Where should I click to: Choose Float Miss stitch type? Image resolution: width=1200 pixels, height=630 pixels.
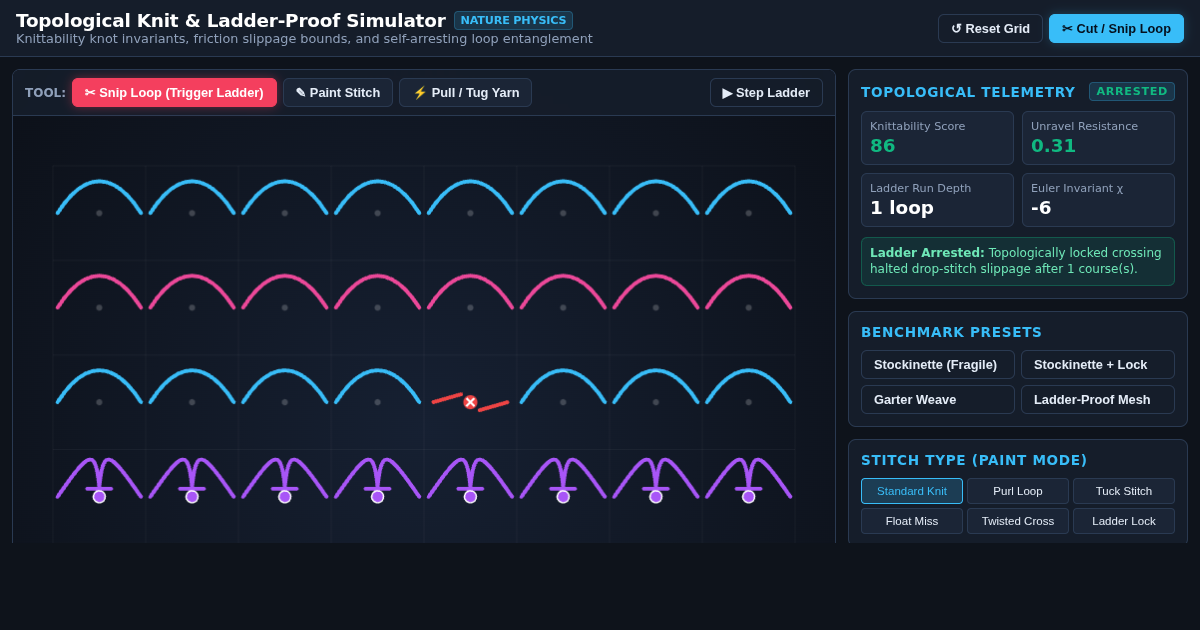click(912, 521)
